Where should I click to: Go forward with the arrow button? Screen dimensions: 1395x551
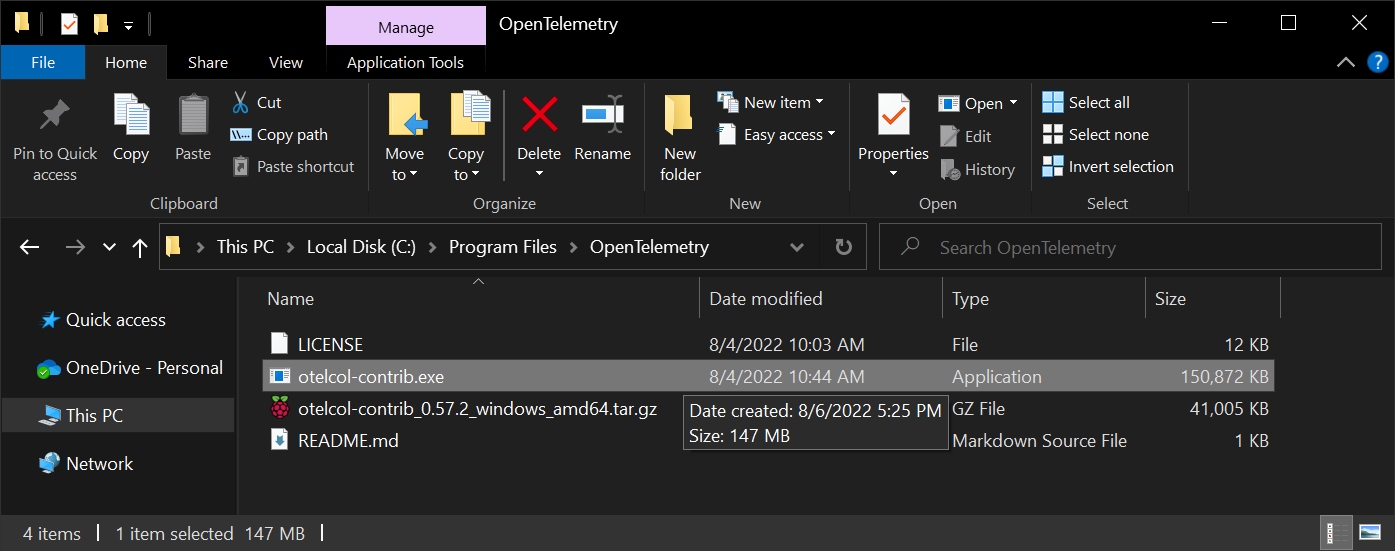[x=75, y=247]
